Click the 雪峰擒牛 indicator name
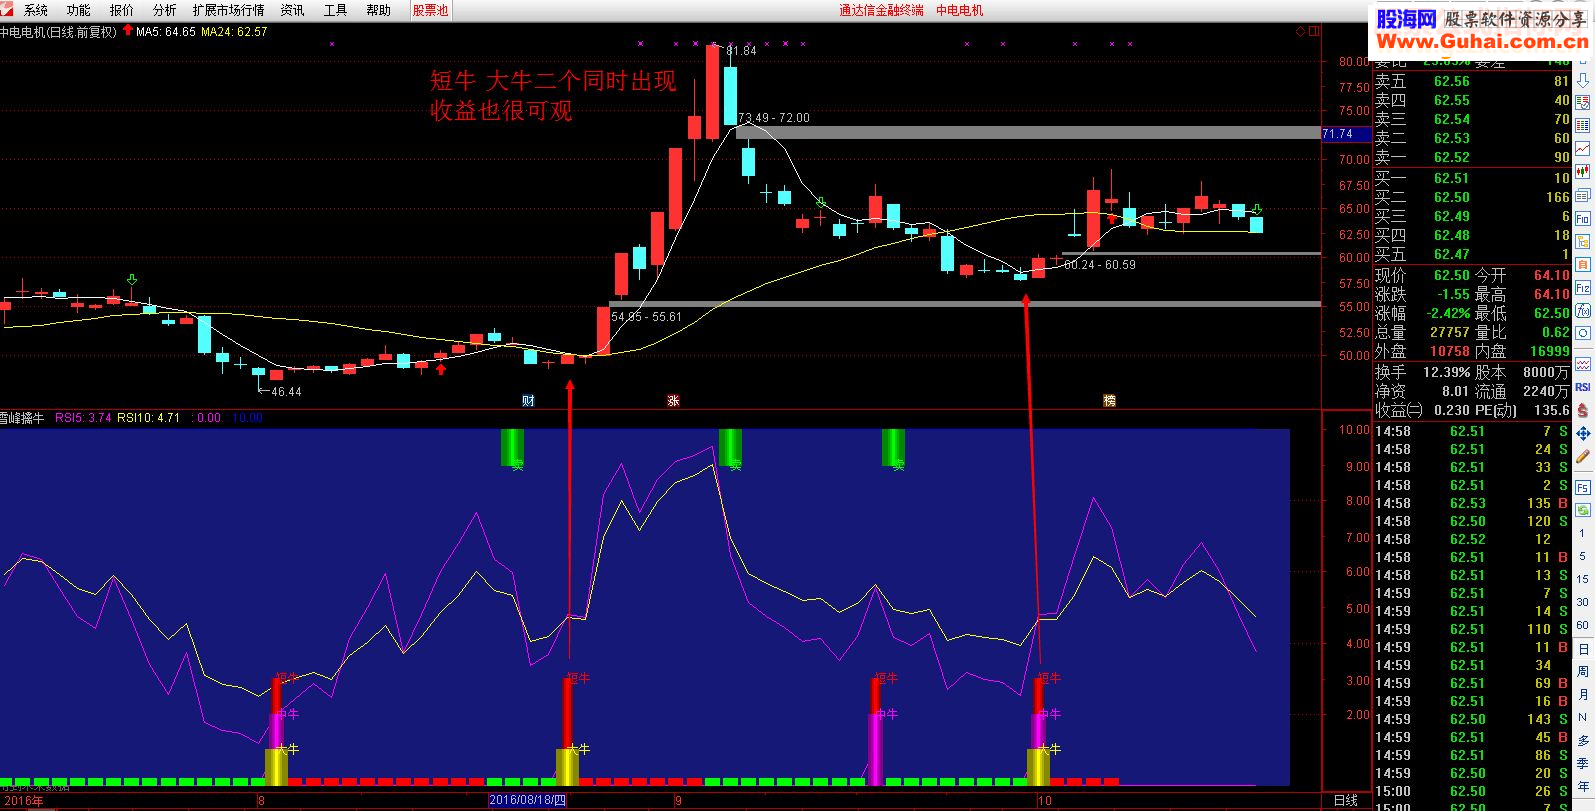This screenshot has width=1595, height=811. [22, 418]
